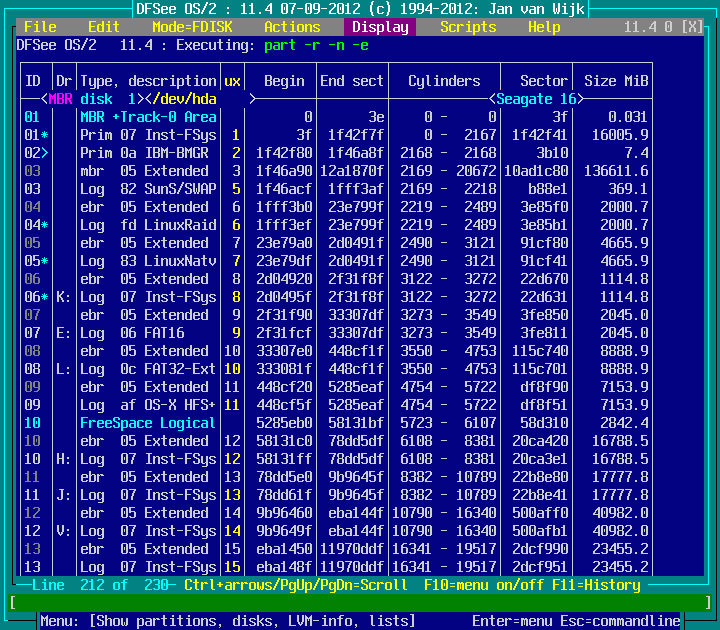Select the '/dev/hda' disk label
This screenshot has height=630, width=720.
(x=184, y=99)
